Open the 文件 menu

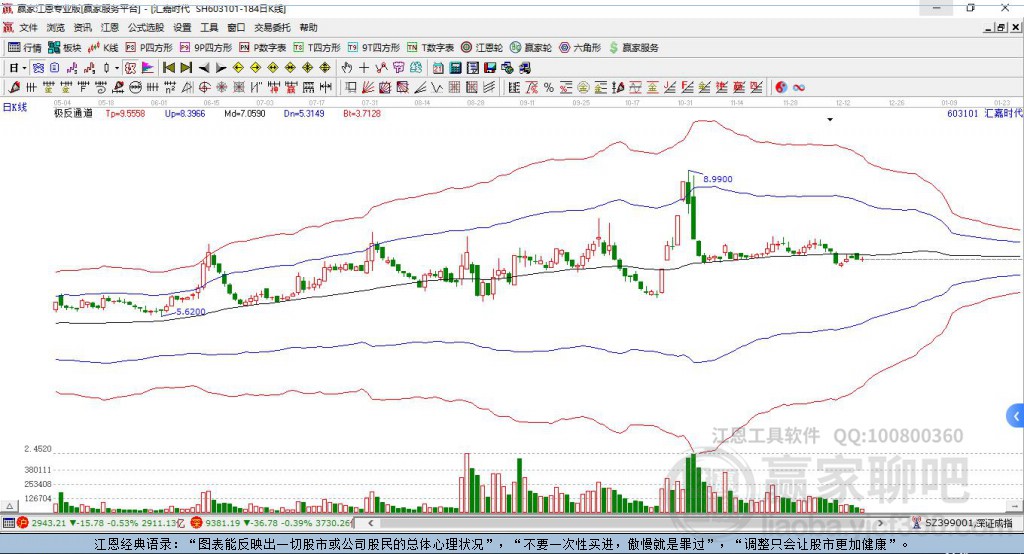[28, 27]
